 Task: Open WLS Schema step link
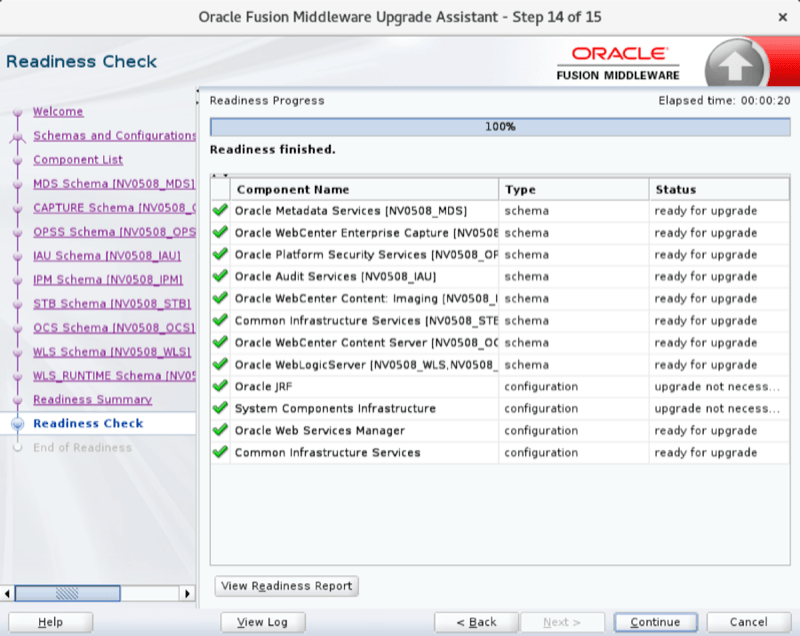112,351
